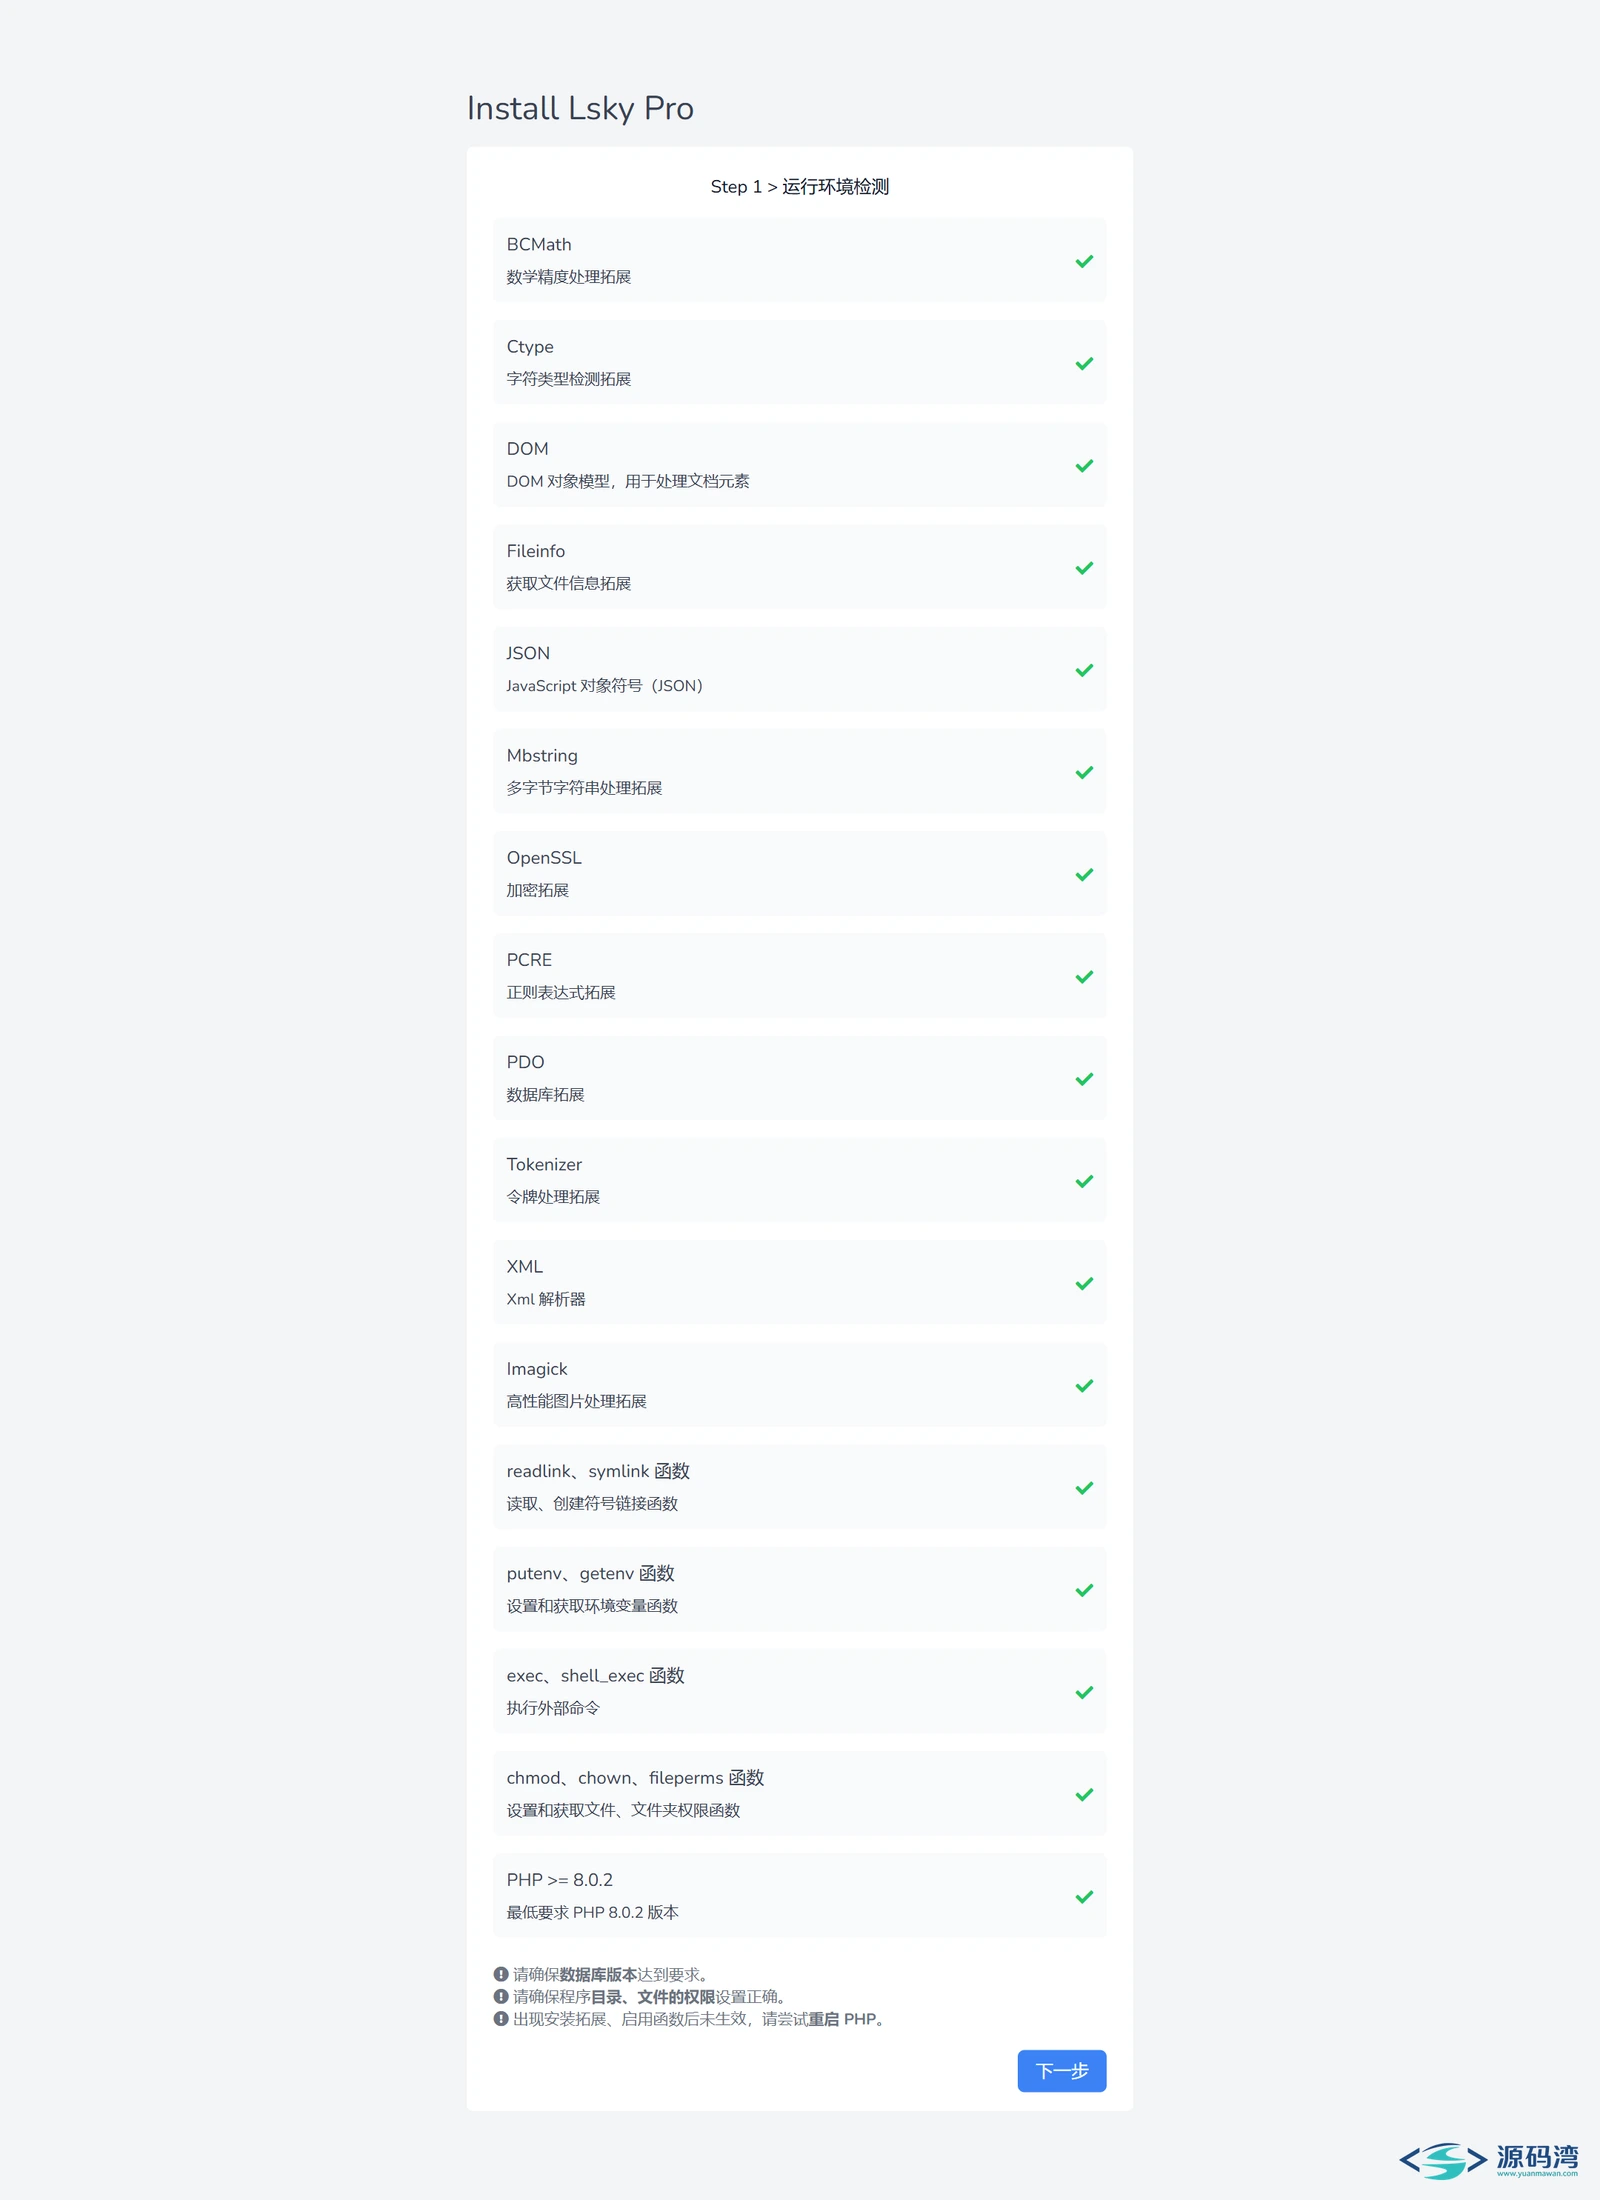Select the Tokenizer 令牌处理拓展 row

pyautogui.click(x=800, y=1180)
